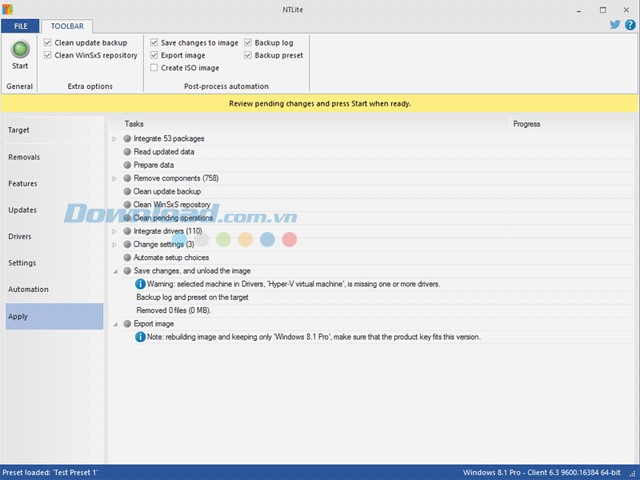
Task: Toggle the Backup log checkbox
Action: [x=248, y=43]
